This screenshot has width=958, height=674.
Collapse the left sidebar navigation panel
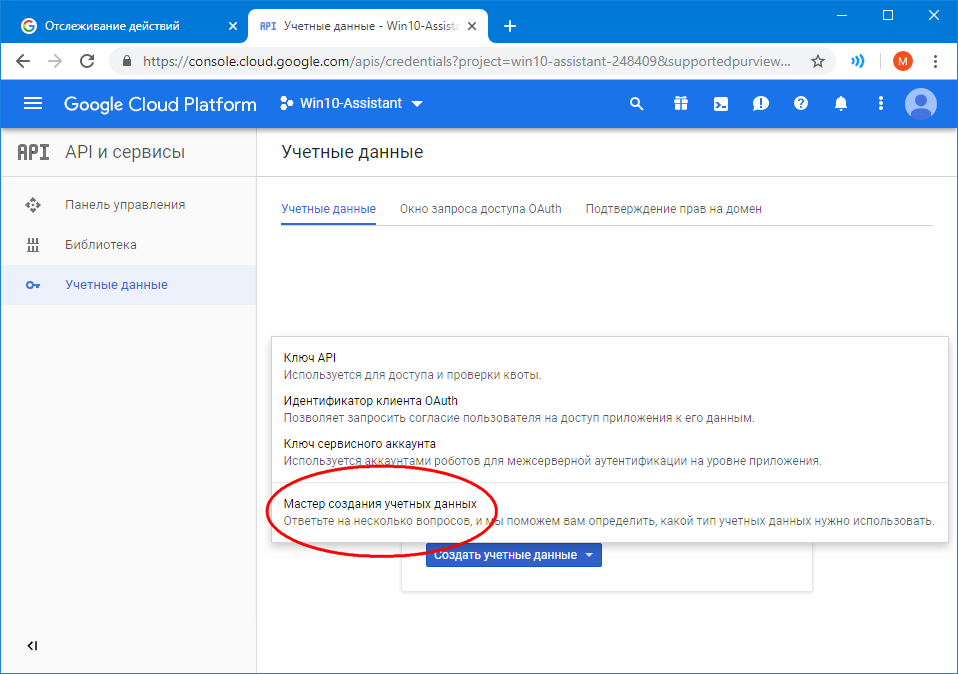click(x=32, y=646)
